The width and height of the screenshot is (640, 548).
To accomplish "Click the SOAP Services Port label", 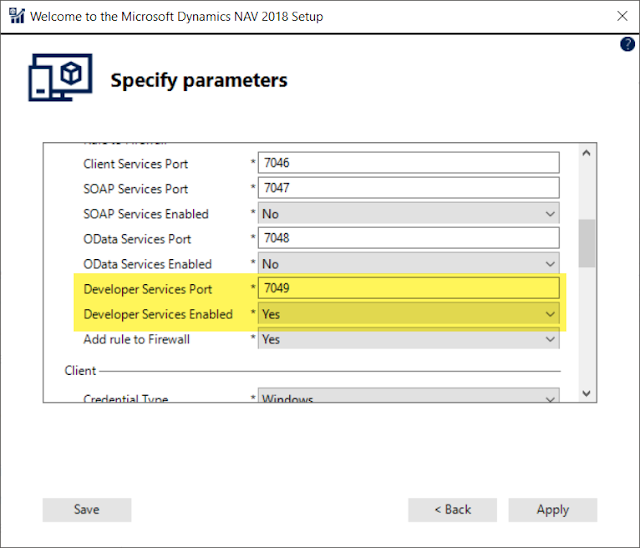I will point(136,189).
